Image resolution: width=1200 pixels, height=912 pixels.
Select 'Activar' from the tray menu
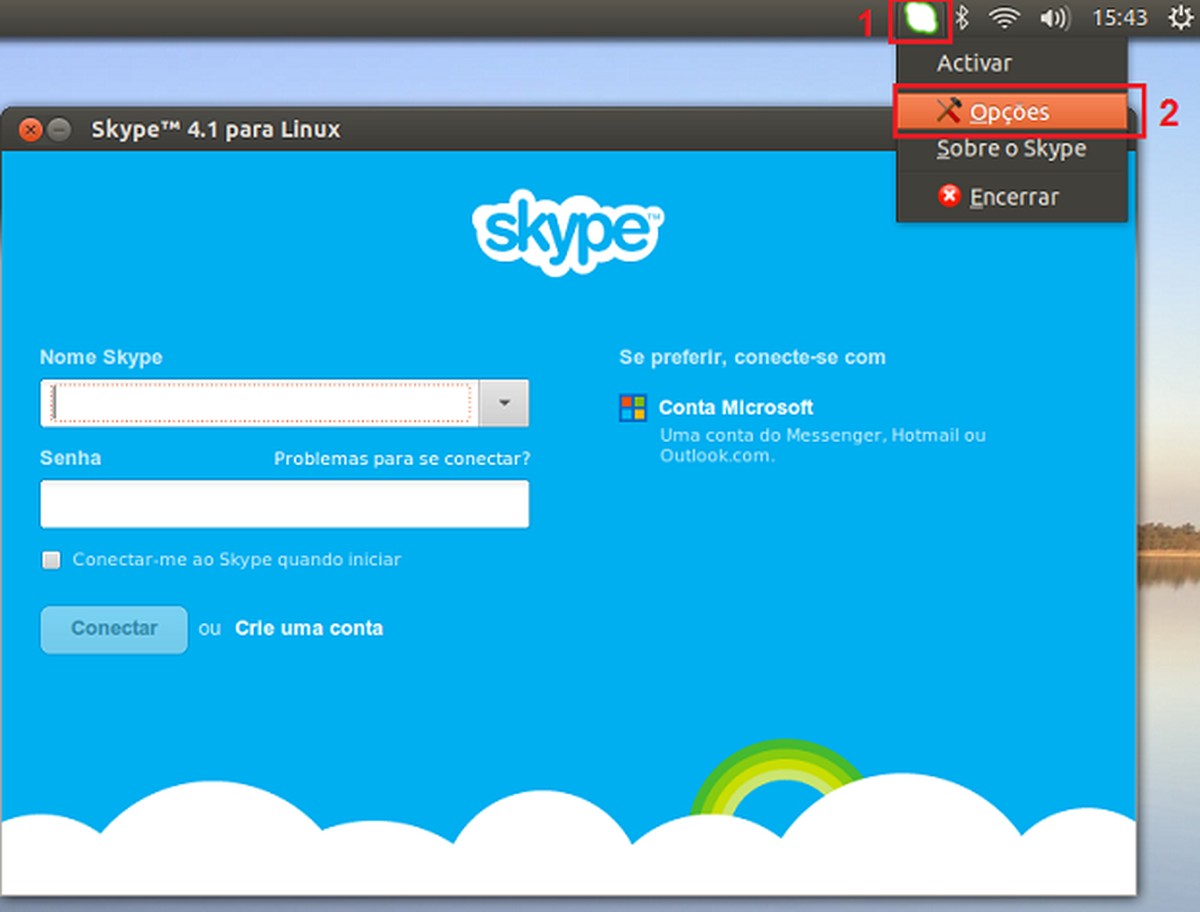[x=973, y=62]
